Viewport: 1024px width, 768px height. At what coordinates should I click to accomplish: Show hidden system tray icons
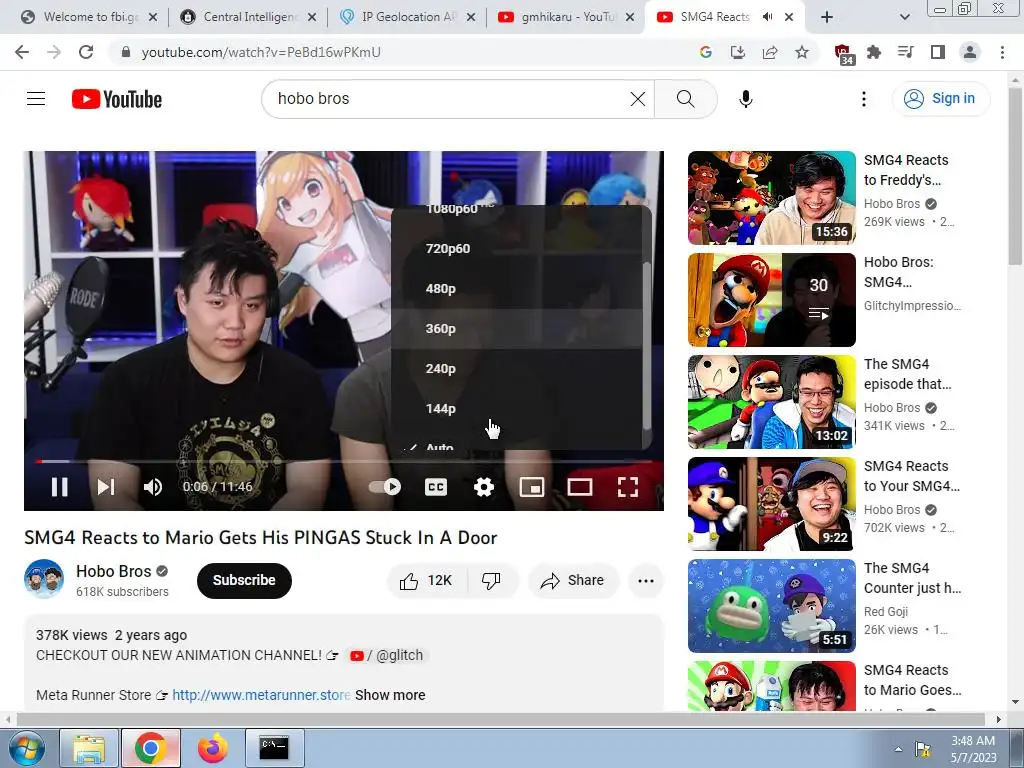pyautogui.click(x=899, y=749)
